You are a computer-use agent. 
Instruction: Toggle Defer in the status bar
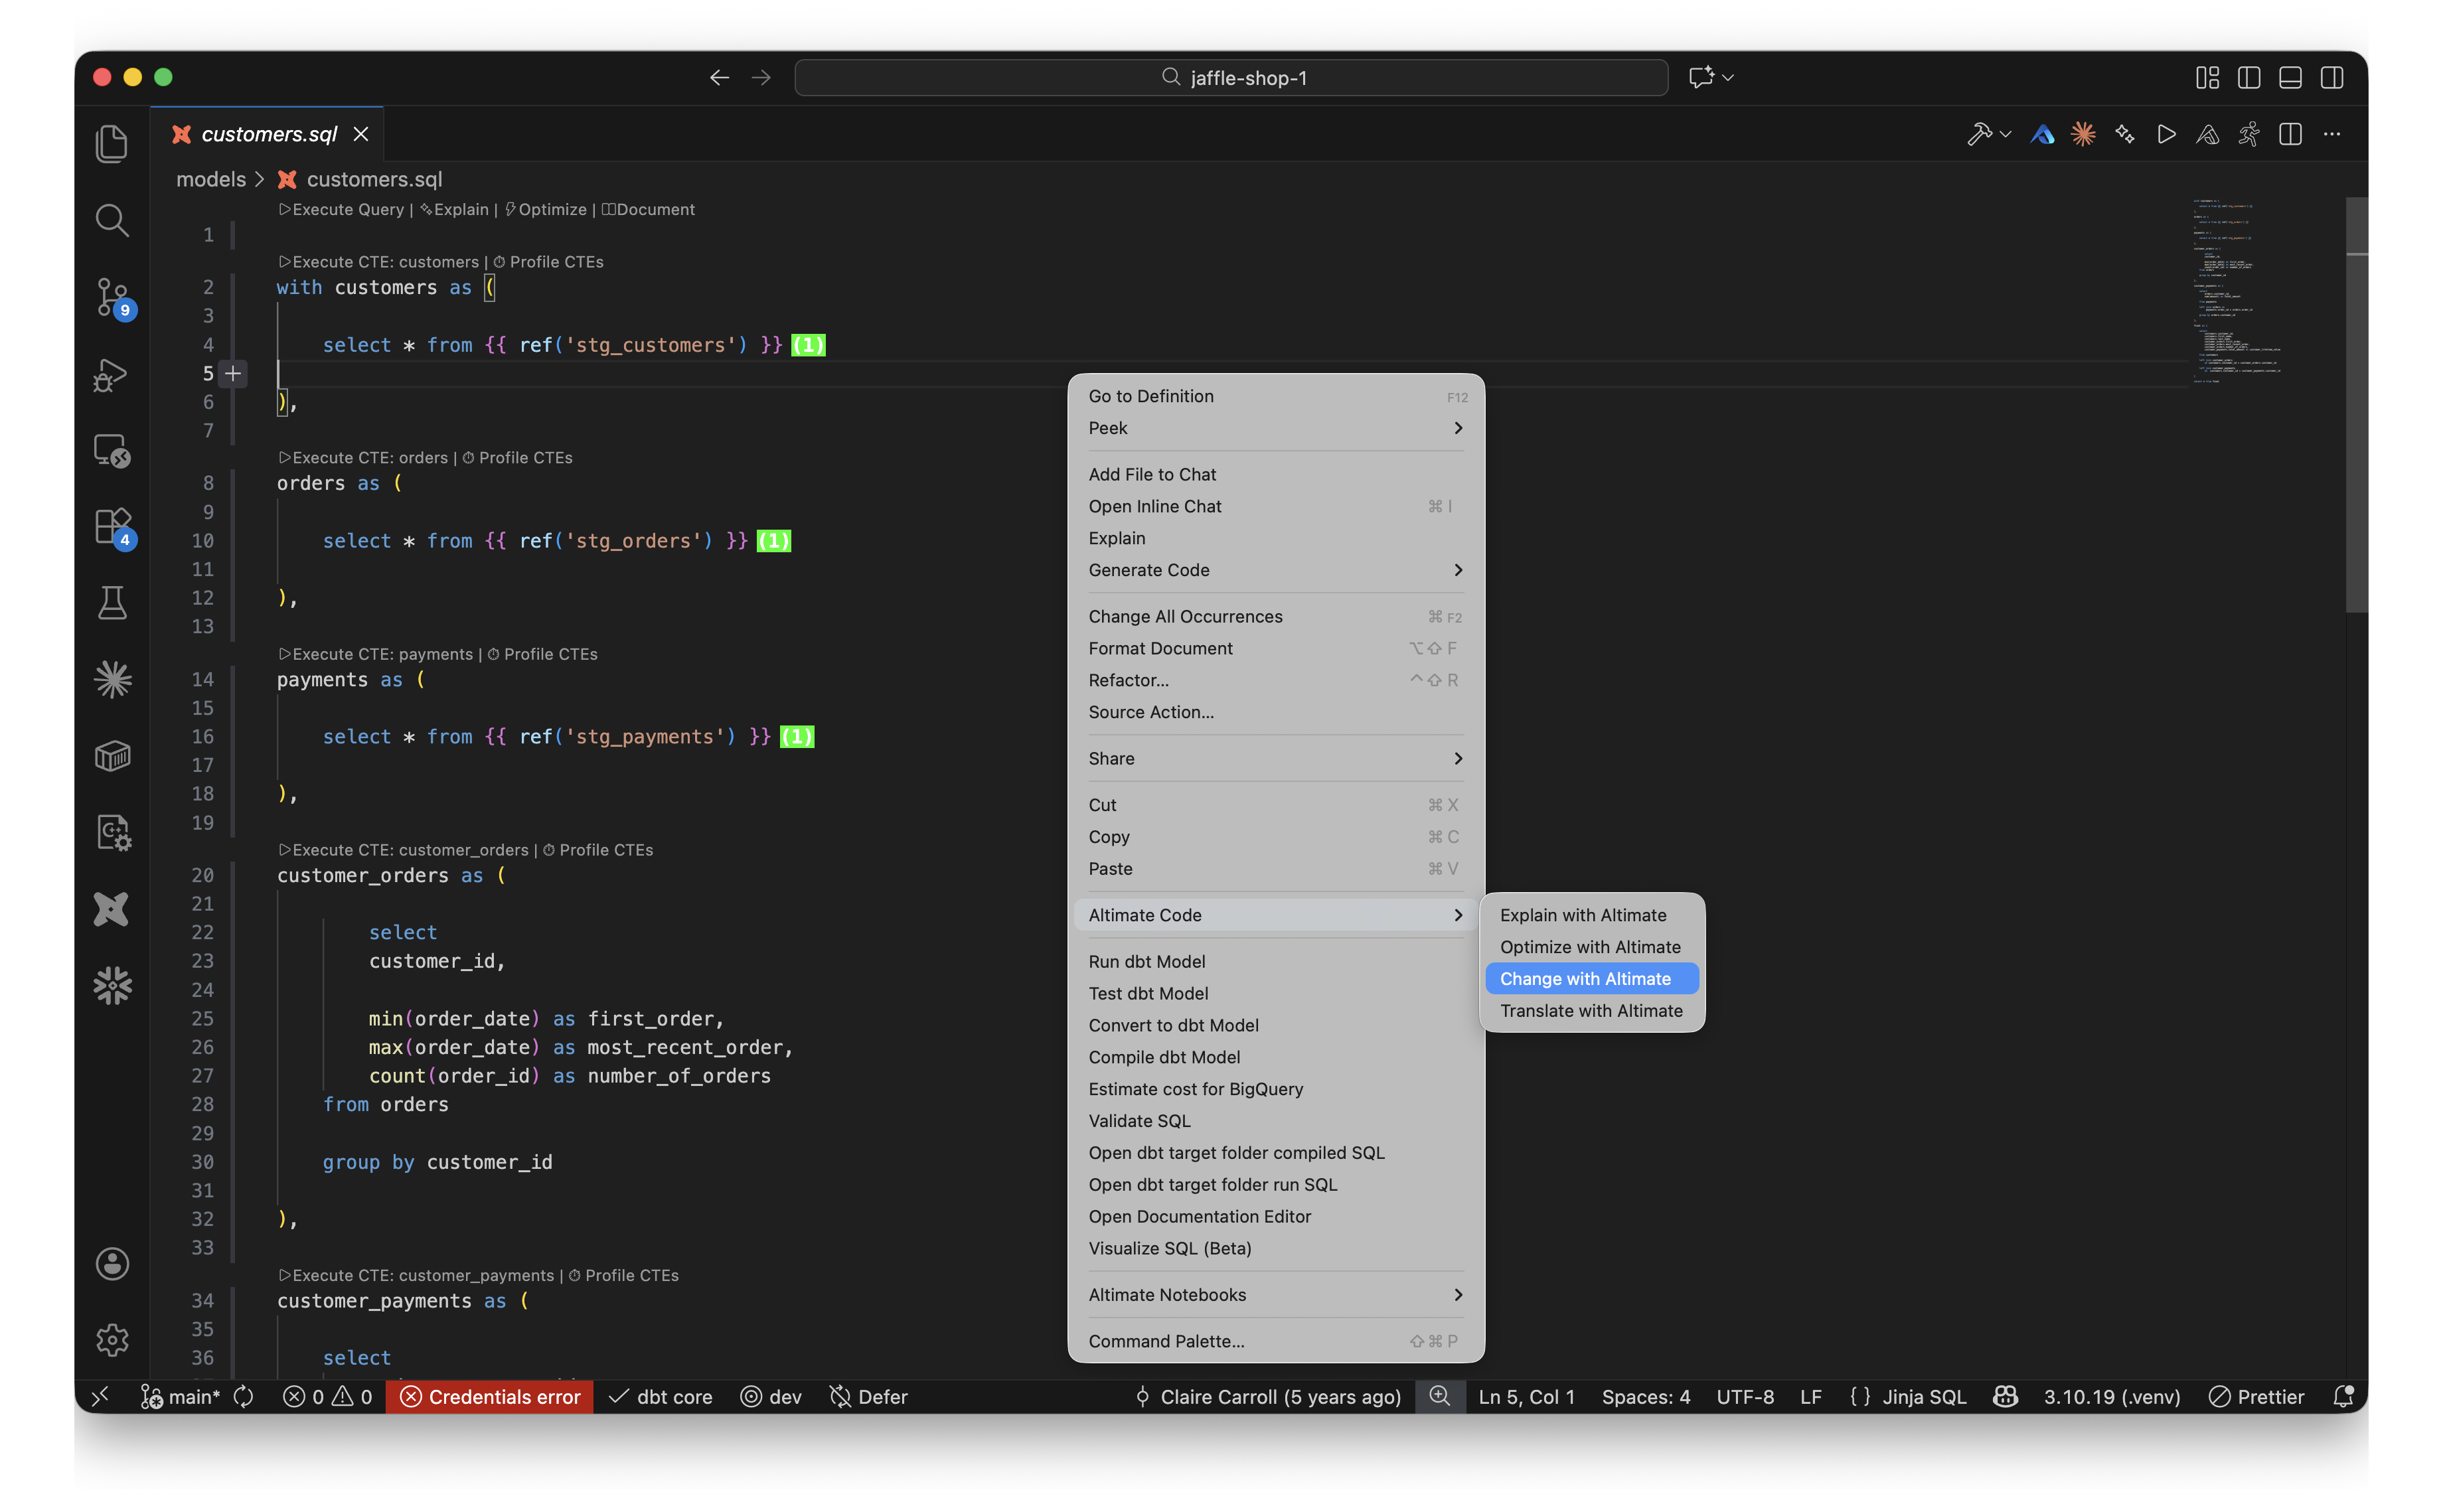[x=868, y=1397]
